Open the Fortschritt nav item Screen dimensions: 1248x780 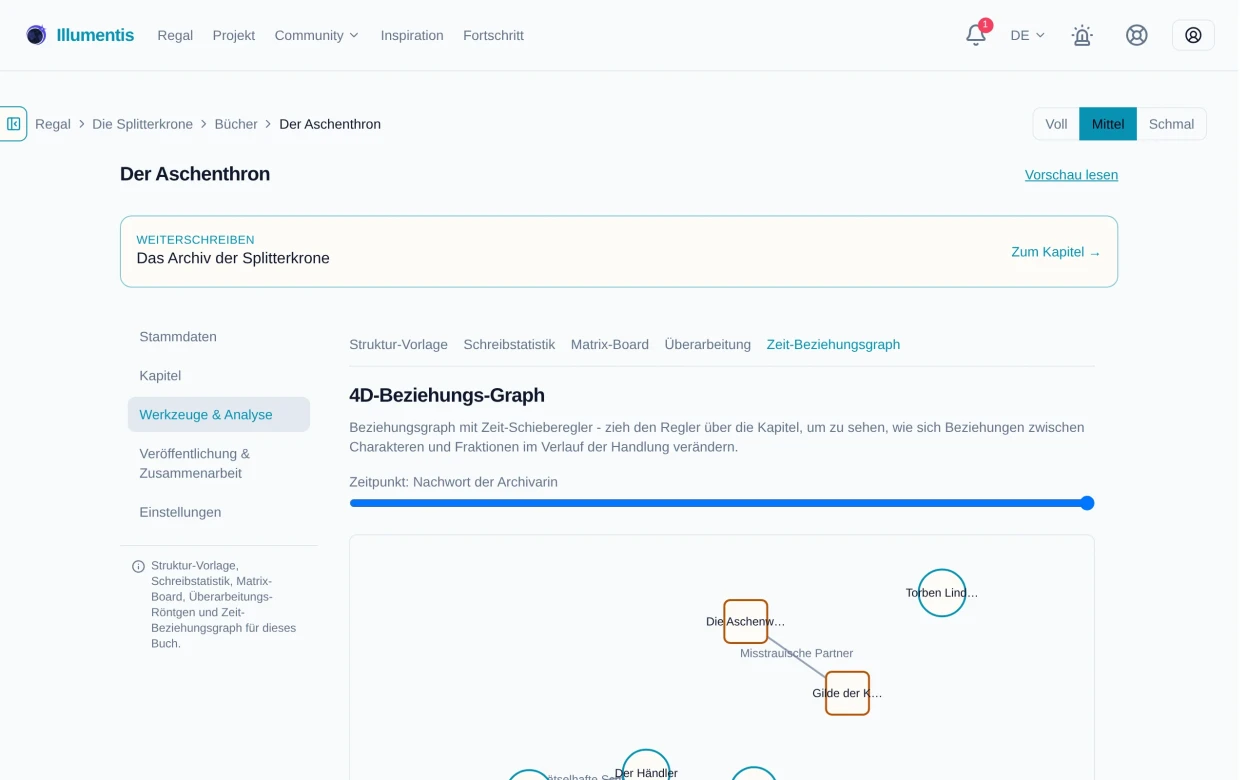(493, 35)
